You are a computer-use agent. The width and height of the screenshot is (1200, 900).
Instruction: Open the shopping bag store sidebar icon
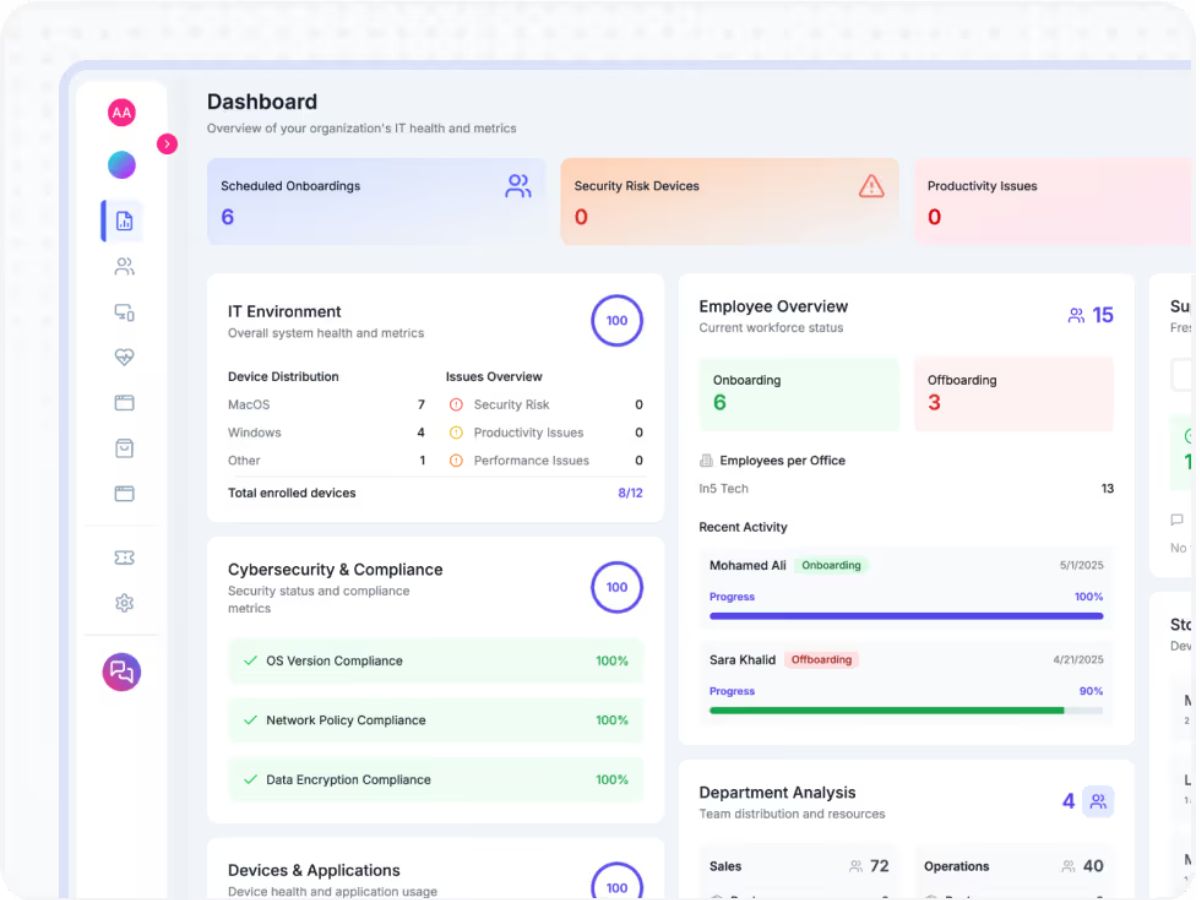tap(124, 448)
